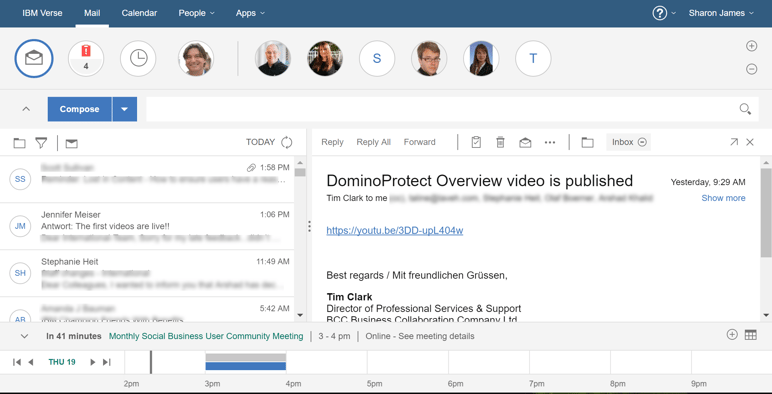Click the THU 19 date label
This screenshot has height=394, width=772.
tap(62, 362)
